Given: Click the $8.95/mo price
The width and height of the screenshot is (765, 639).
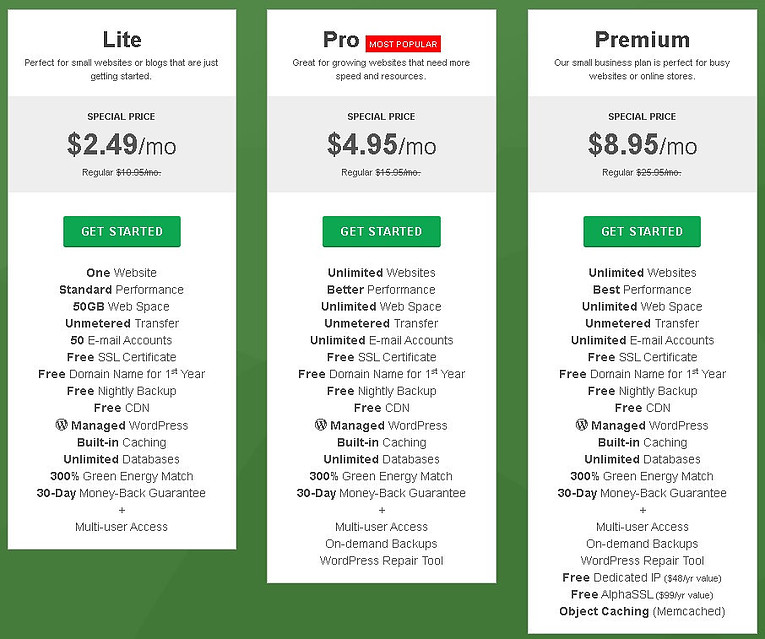Looking at the screenshot, I should [642, 145].
